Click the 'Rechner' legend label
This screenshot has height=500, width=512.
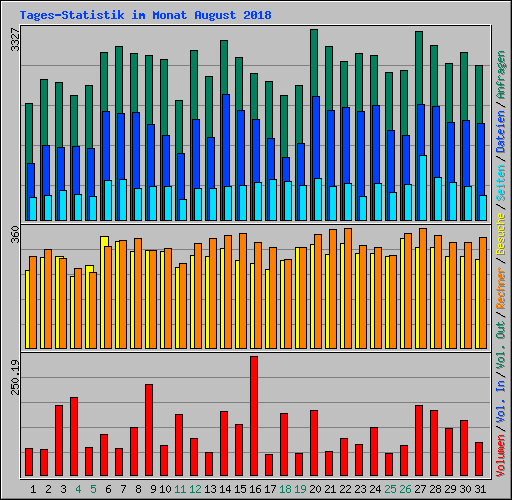pos(501,287)
